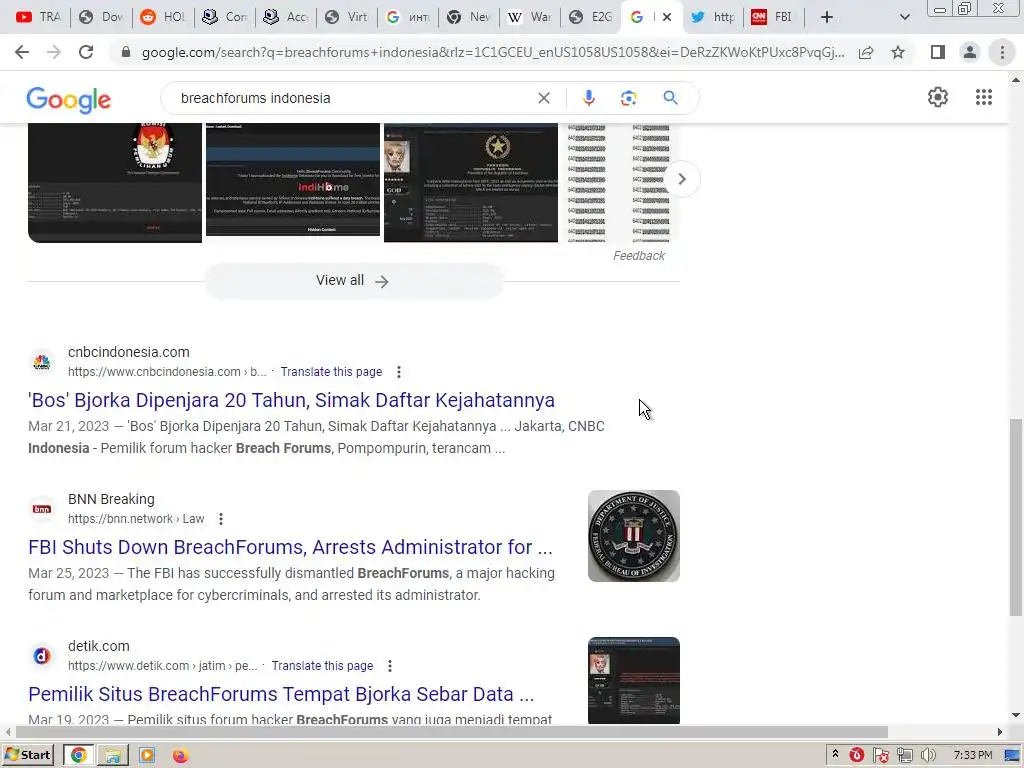Open the IndiHome image thumbnail
Image resolution: width=1024 pixels, height=768 pixels.
coord(293,180)
